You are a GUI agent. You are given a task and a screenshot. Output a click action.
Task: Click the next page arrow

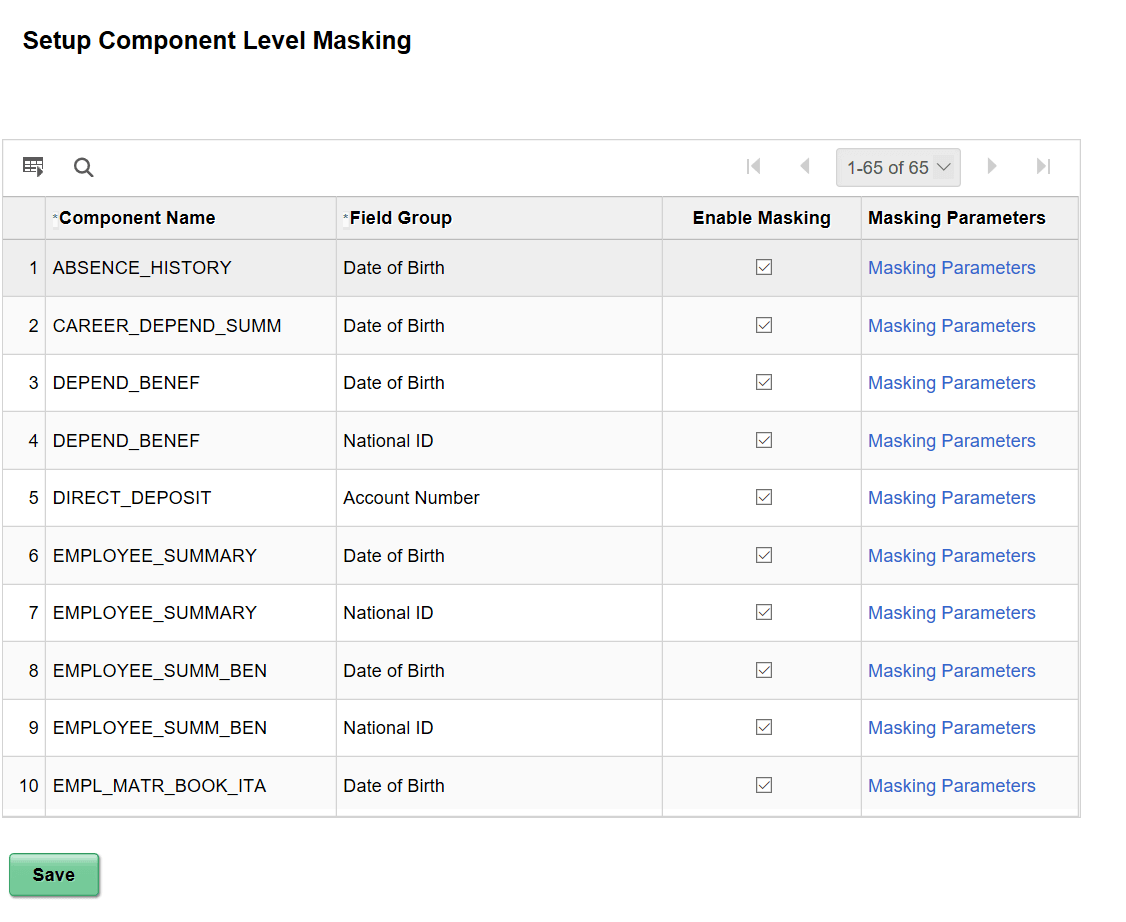tap(991, 166)
